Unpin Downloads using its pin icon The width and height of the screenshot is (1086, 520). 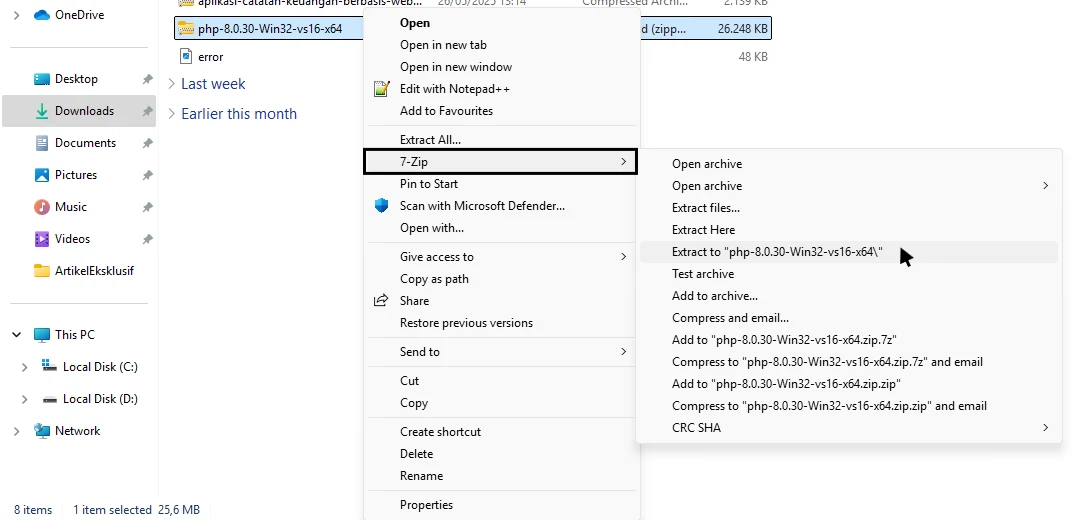147,111
